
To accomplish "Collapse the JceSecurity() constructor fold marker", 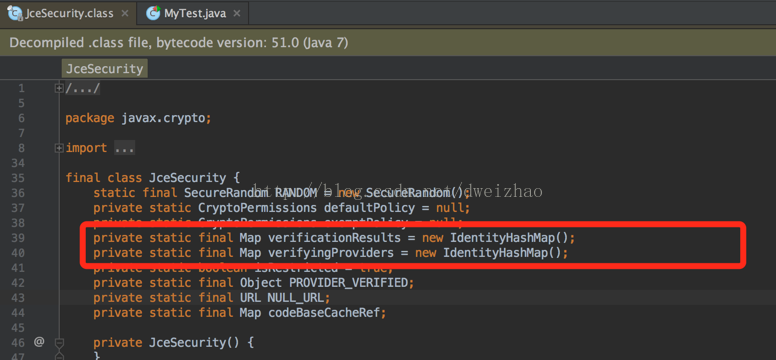I will [59, 342].
